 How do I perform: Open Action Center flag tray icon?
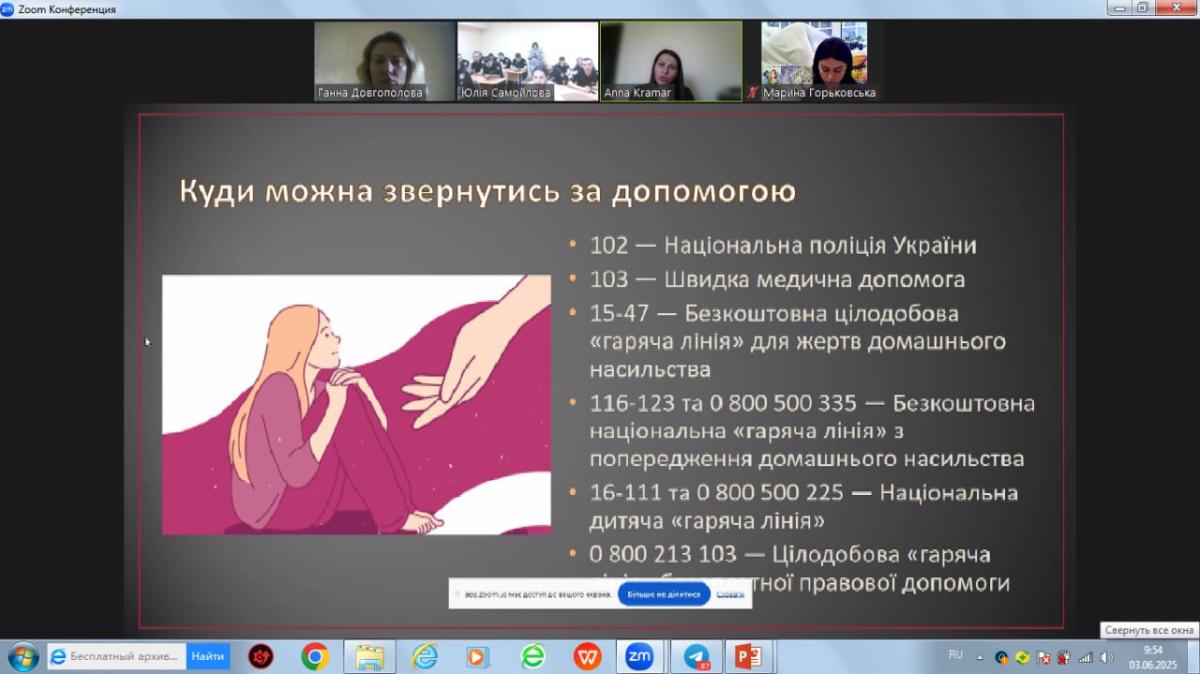coord(1044,657)
